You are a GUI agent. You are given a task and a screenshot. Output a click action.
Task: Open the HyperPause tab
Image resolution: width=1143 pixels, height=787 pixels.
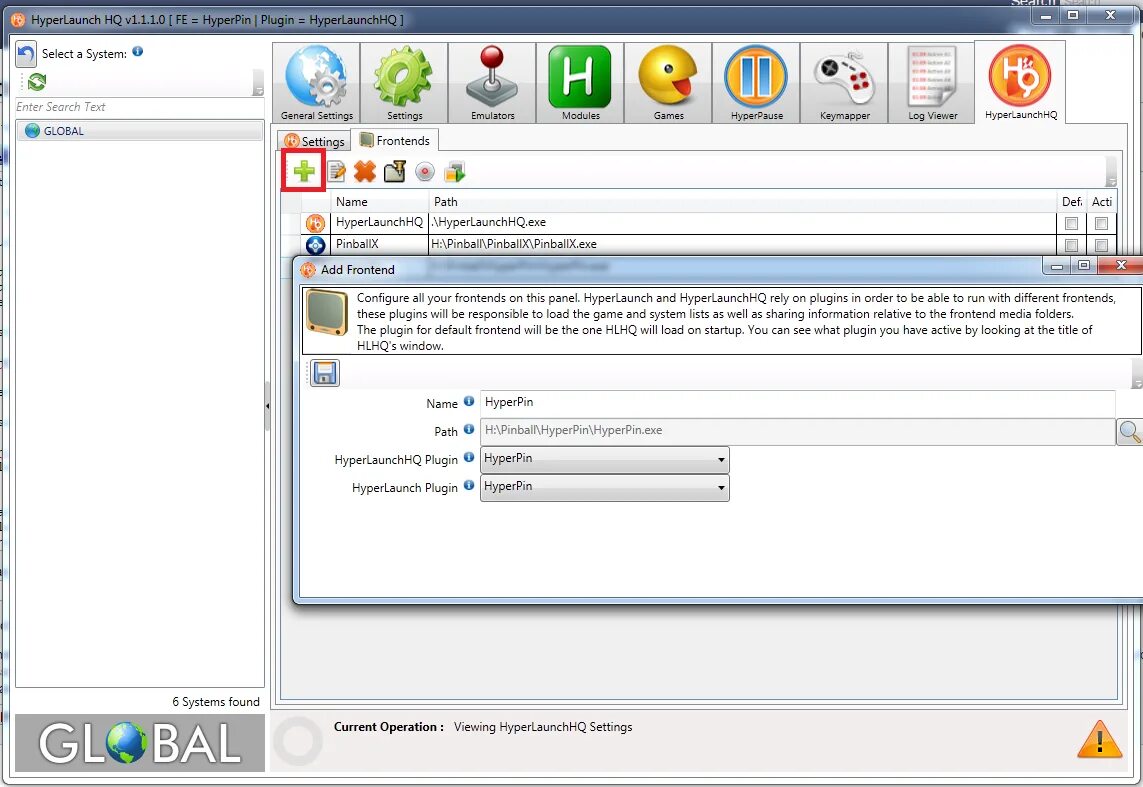point(756,82)
